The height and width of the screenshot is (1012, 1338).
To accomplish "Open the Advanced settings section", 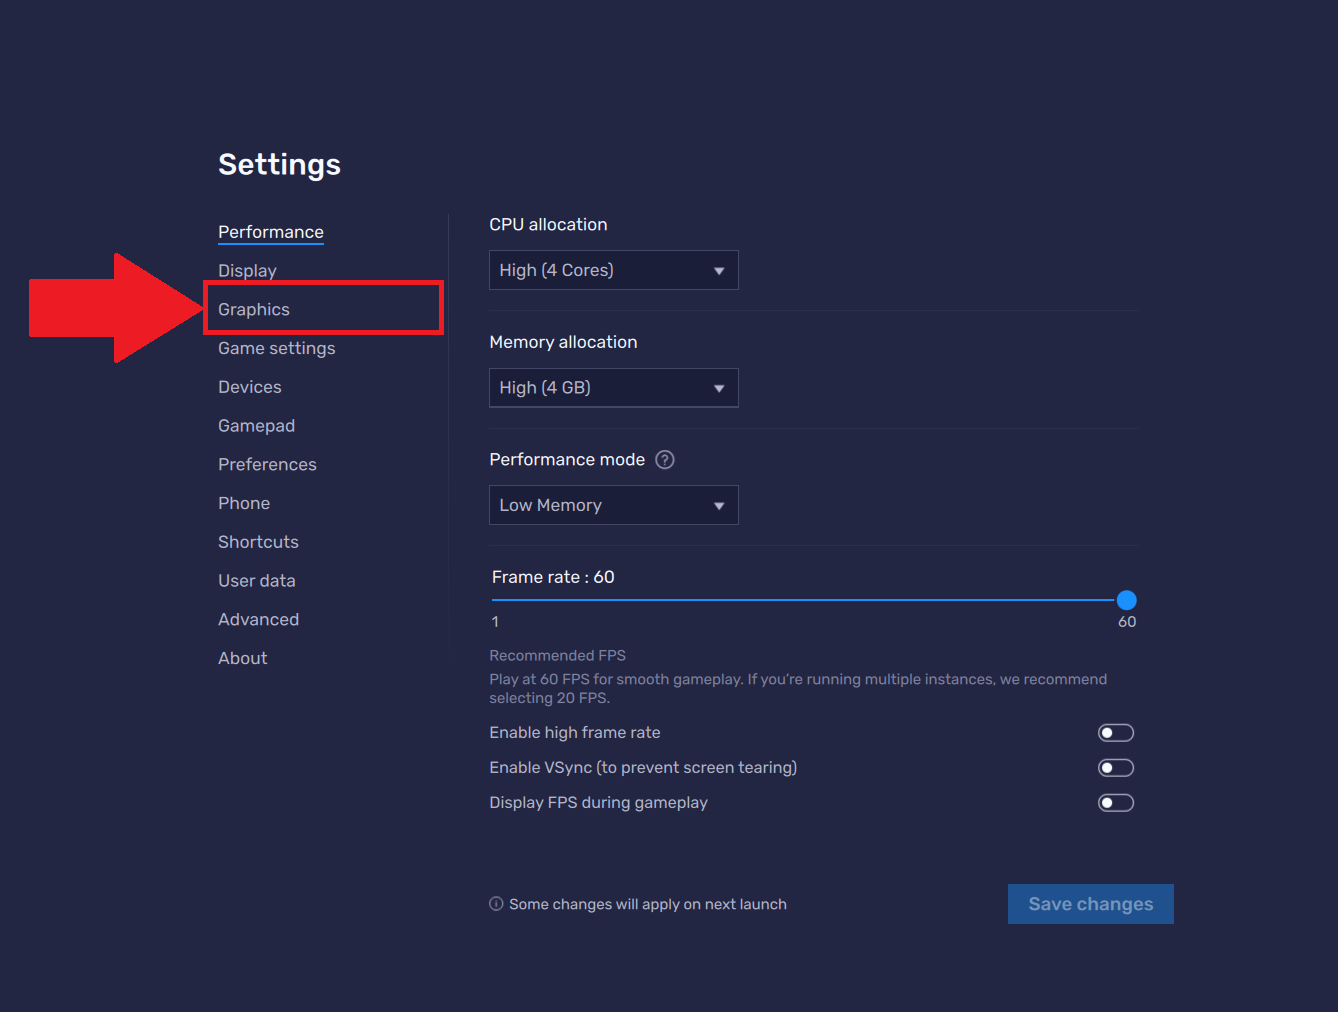I will click(258, 619).
